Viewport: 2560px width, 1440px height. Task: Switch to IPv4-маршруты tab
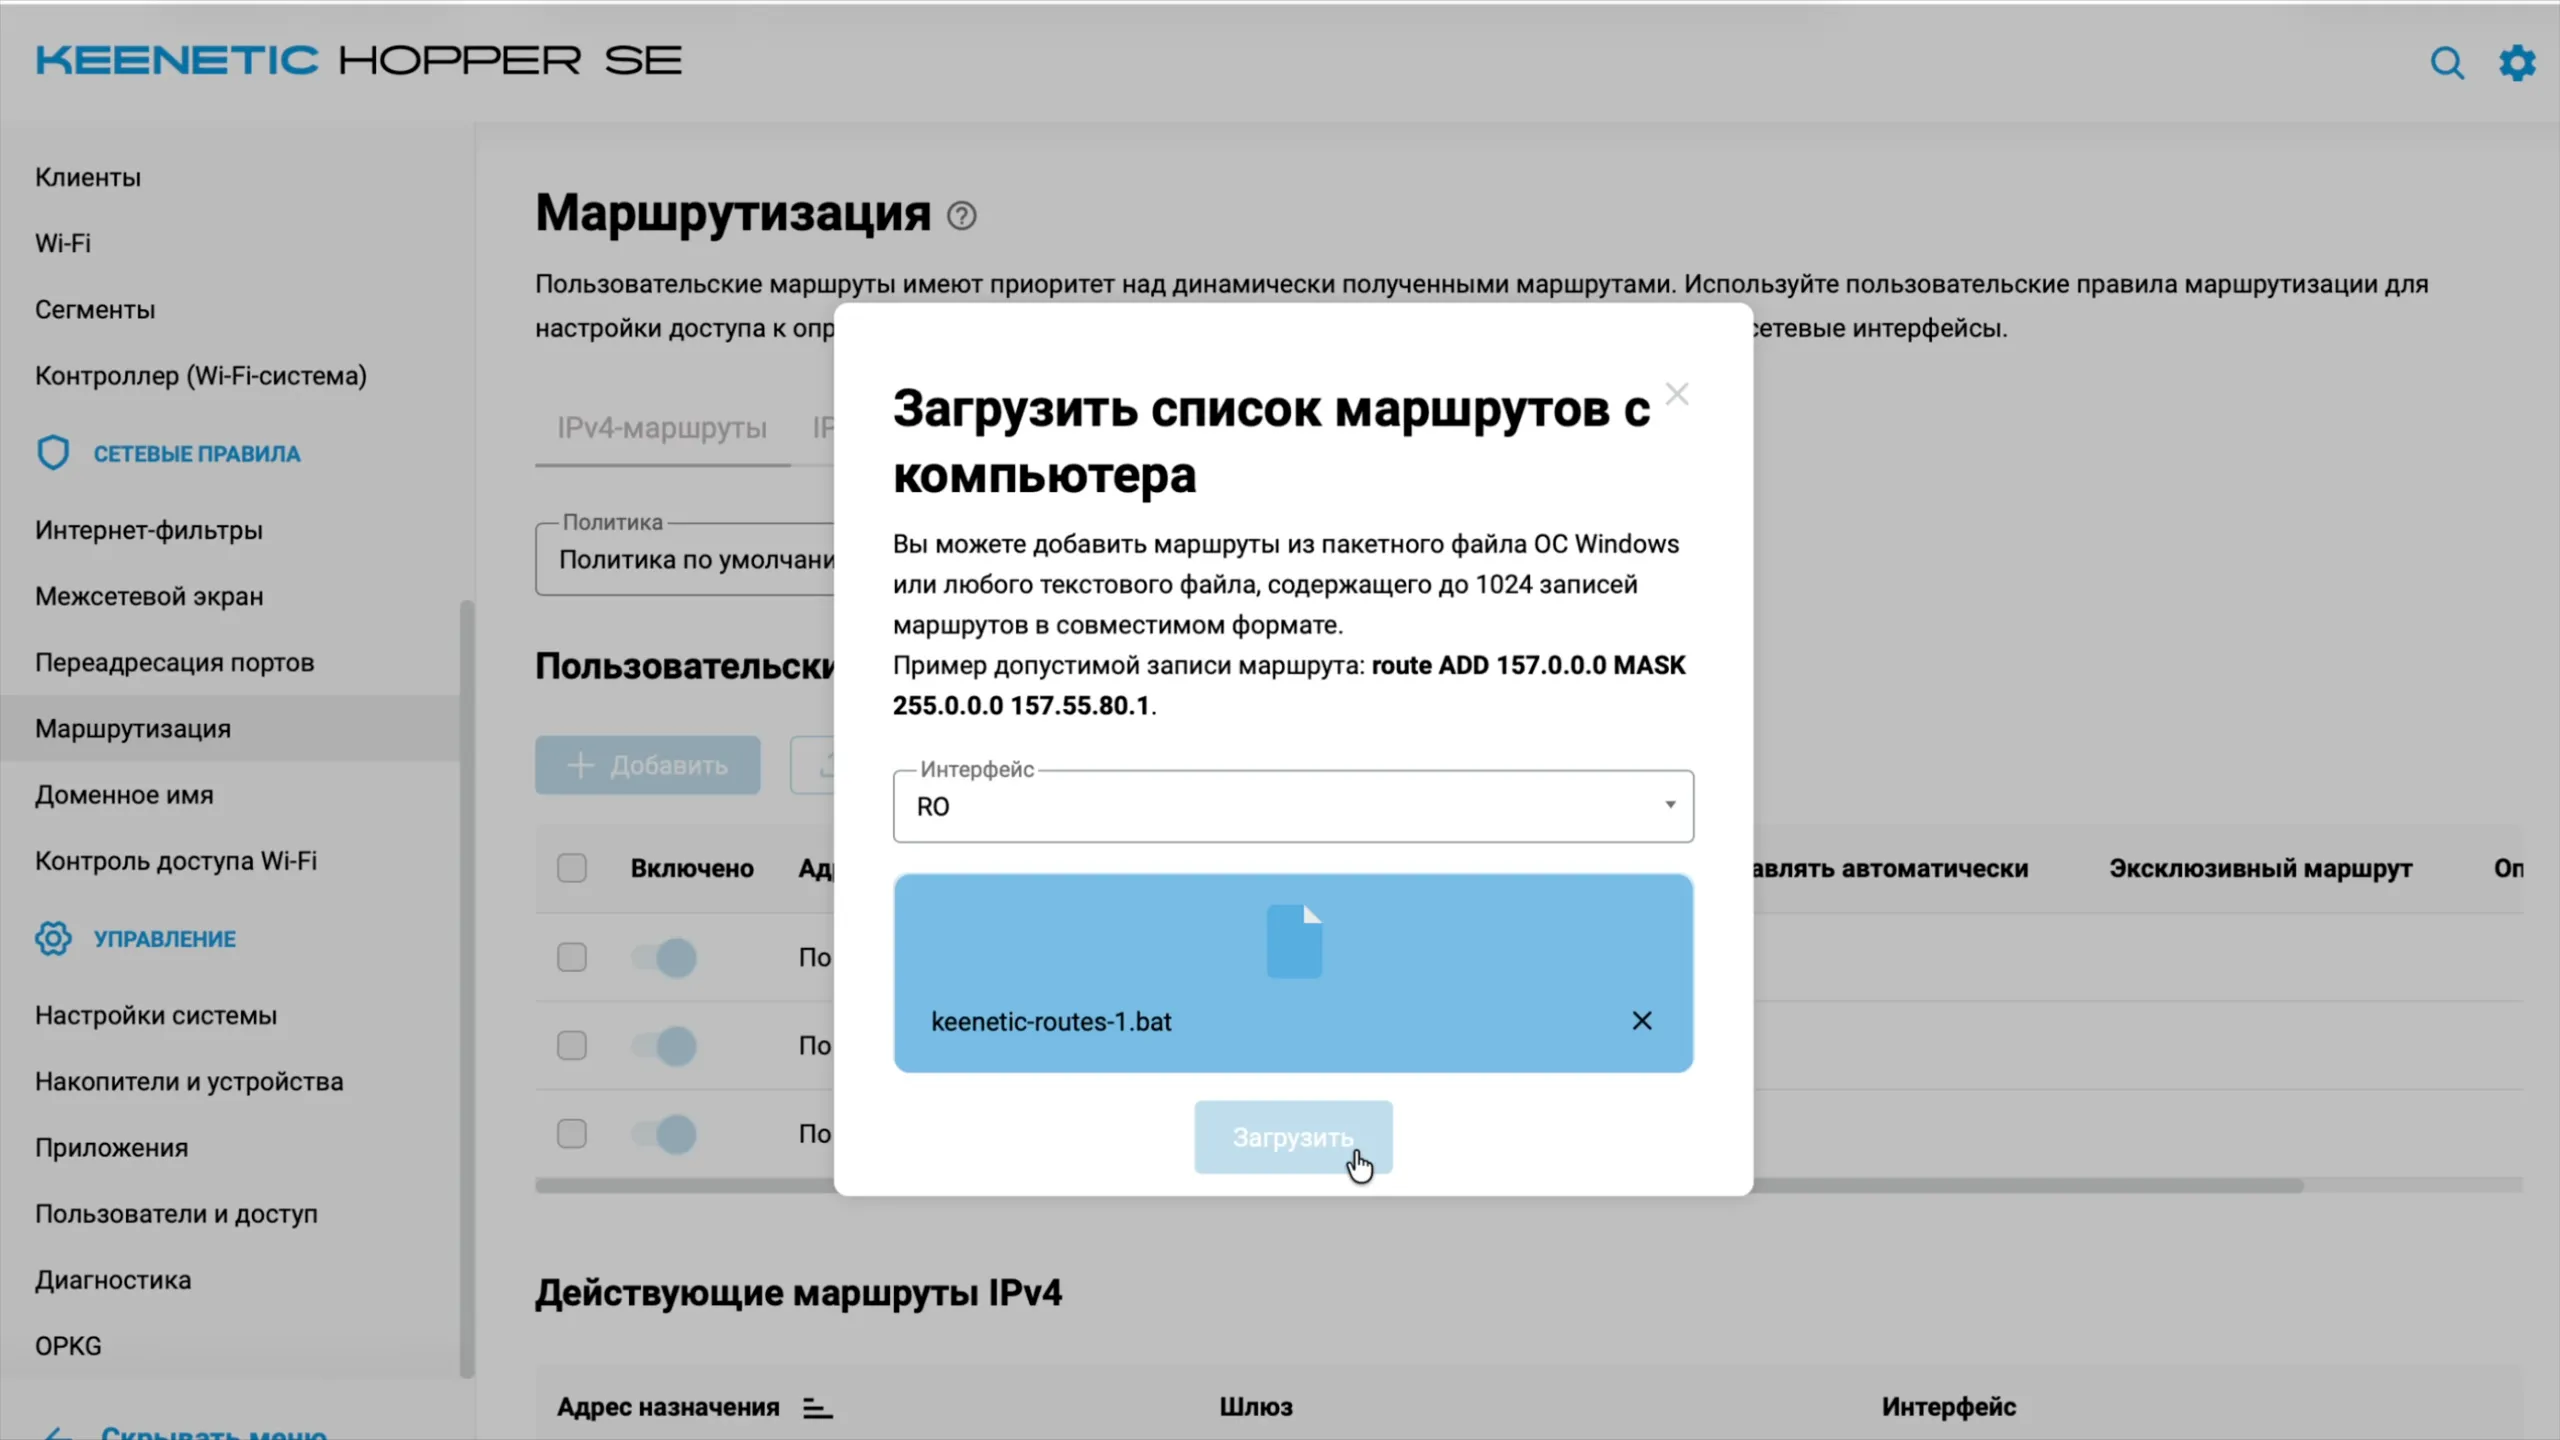[662, 428]
